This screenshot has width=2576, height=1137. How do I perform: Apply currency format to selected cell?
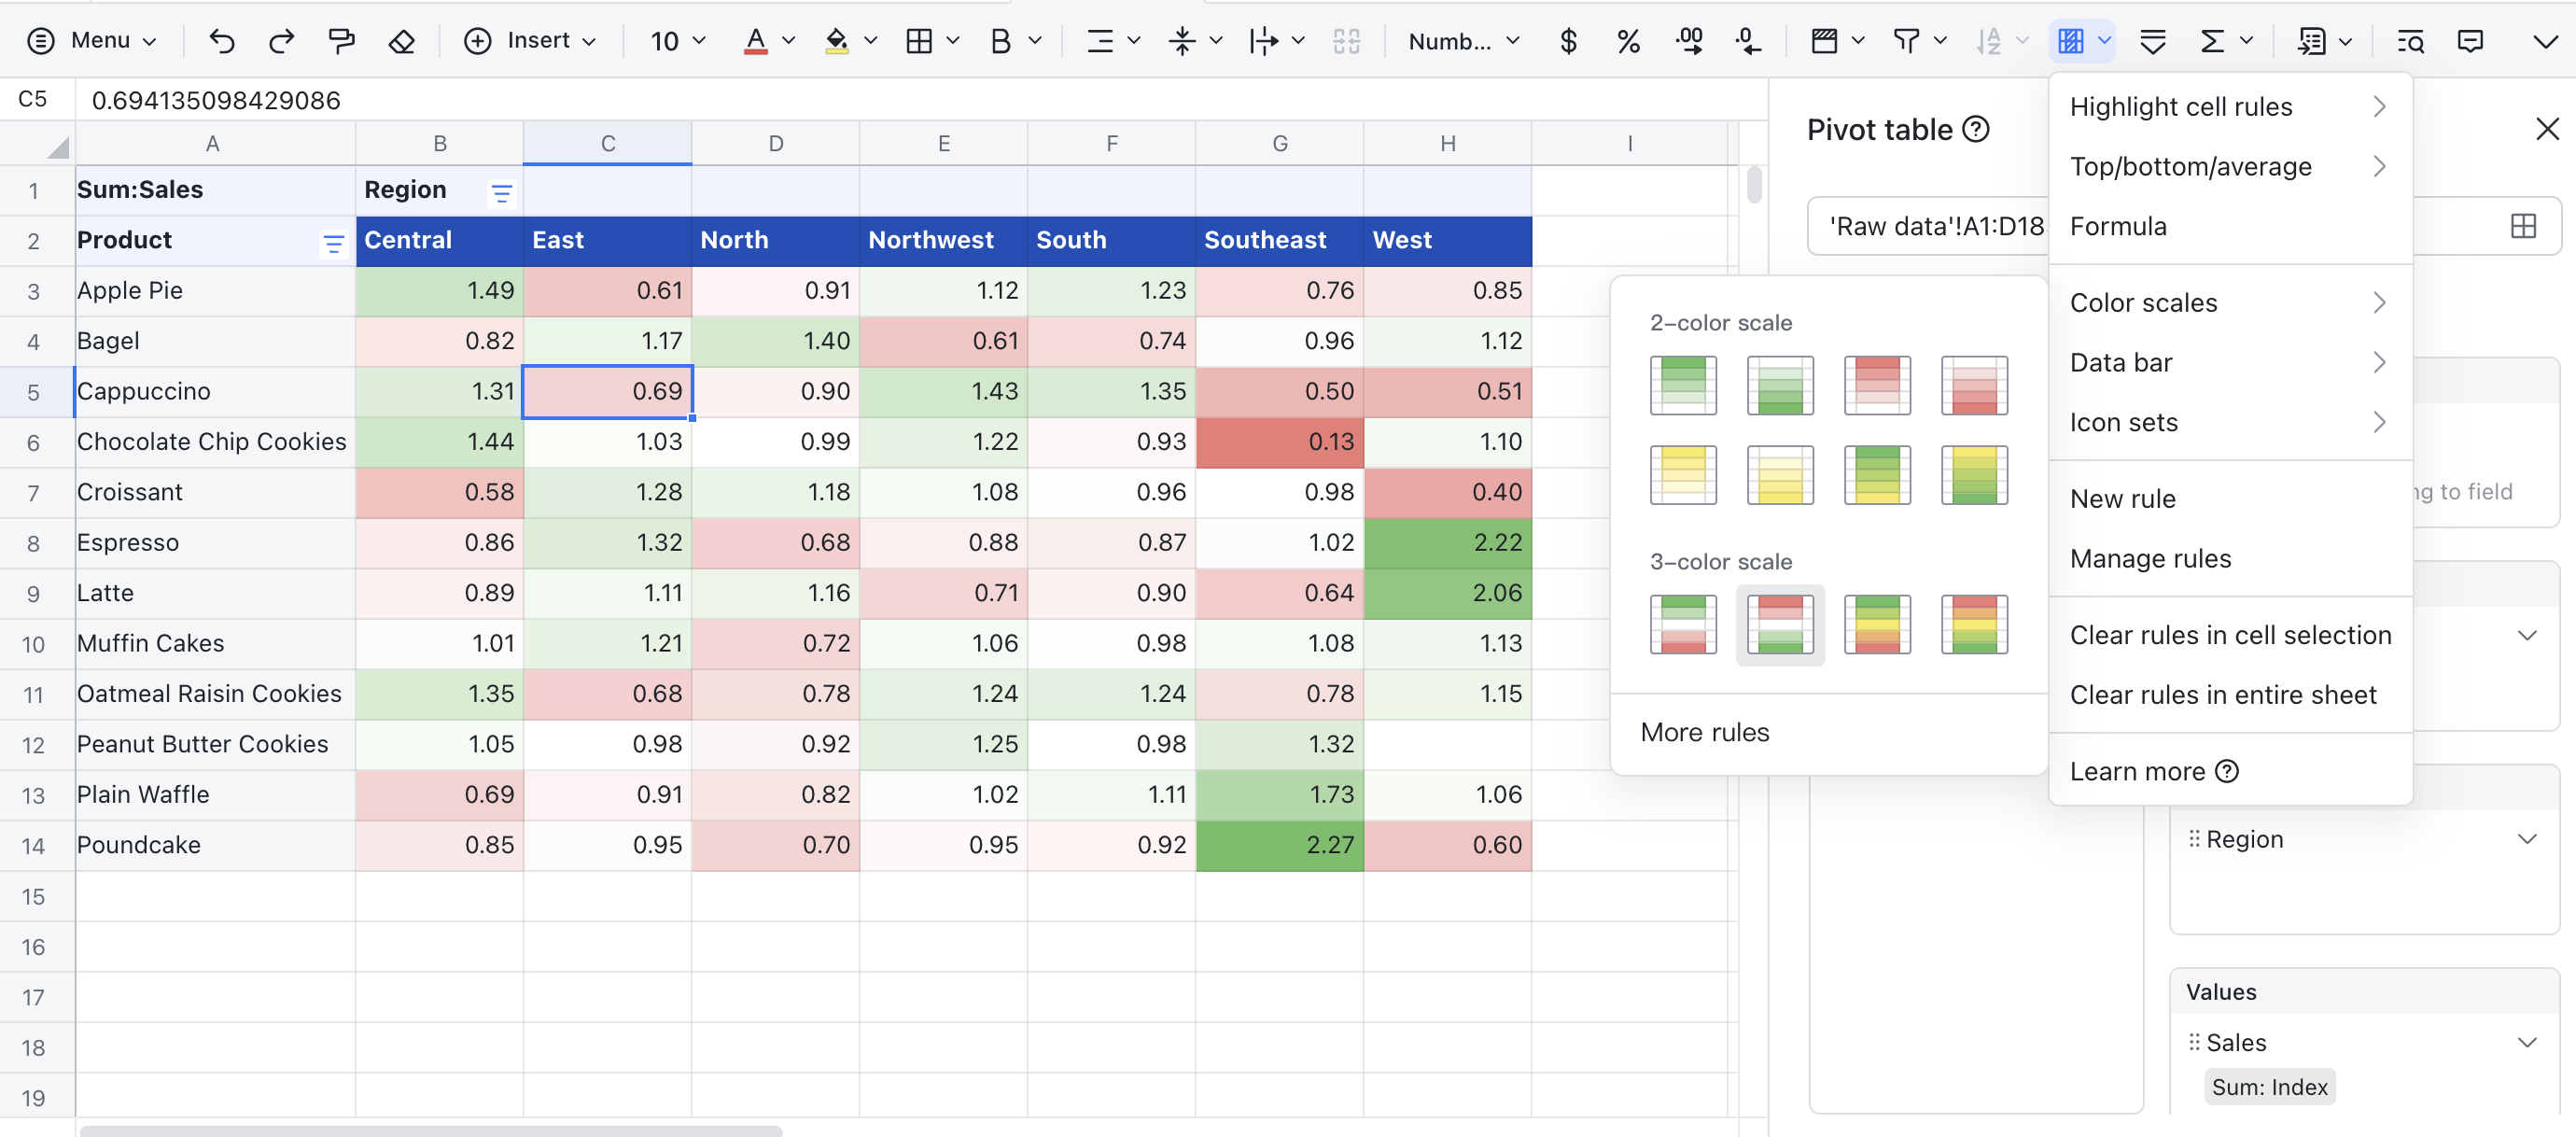[x=1567, y=41]
